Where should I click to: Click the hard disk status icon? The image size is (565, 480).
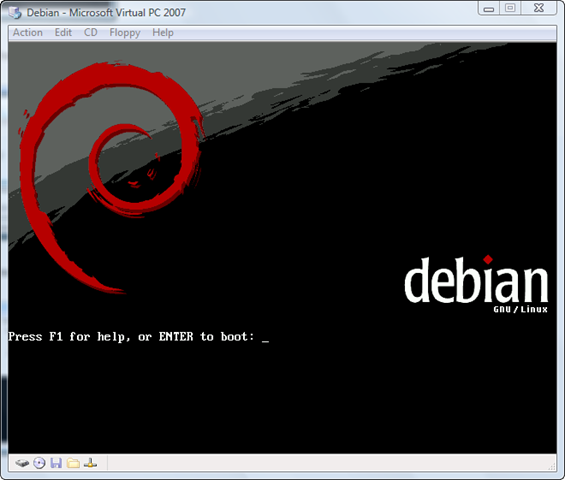coord(22,463)
